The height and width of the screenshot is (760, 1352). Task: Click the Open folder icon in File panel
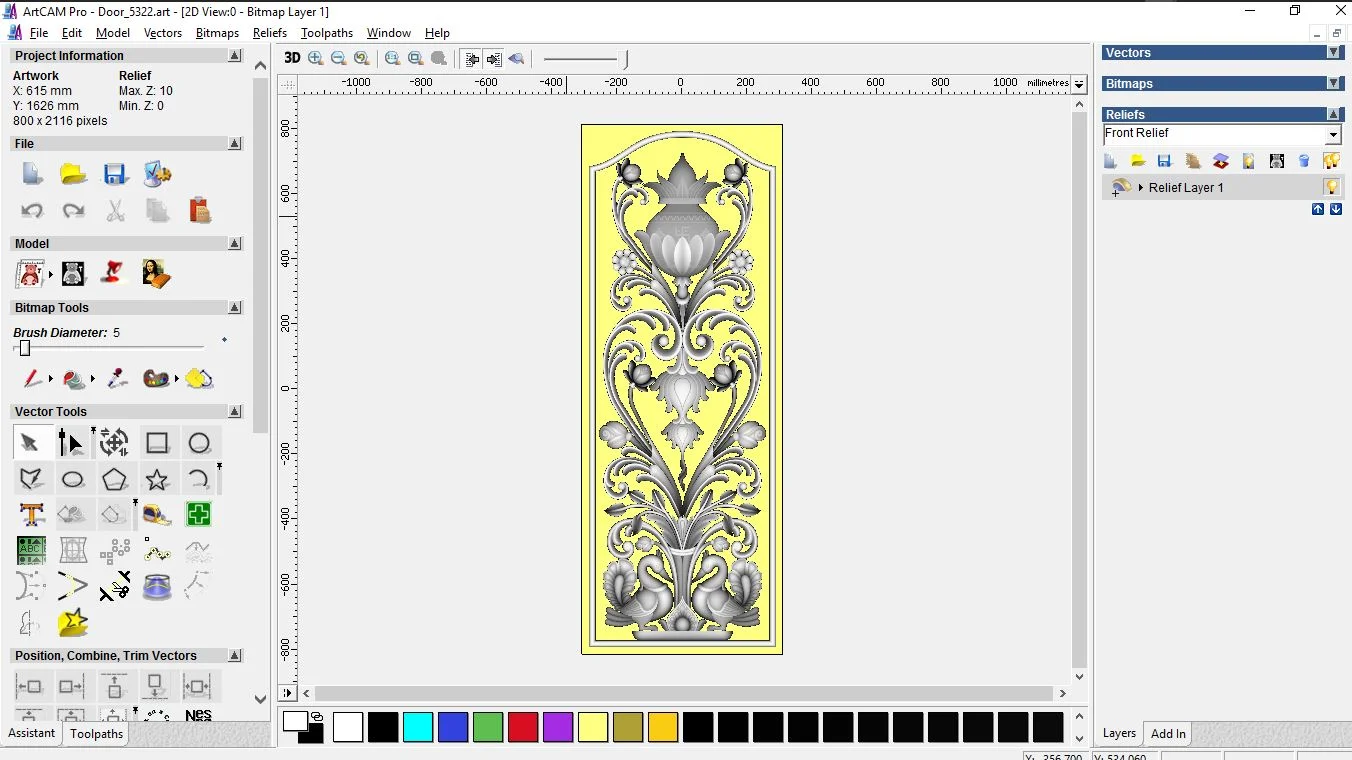73,175
